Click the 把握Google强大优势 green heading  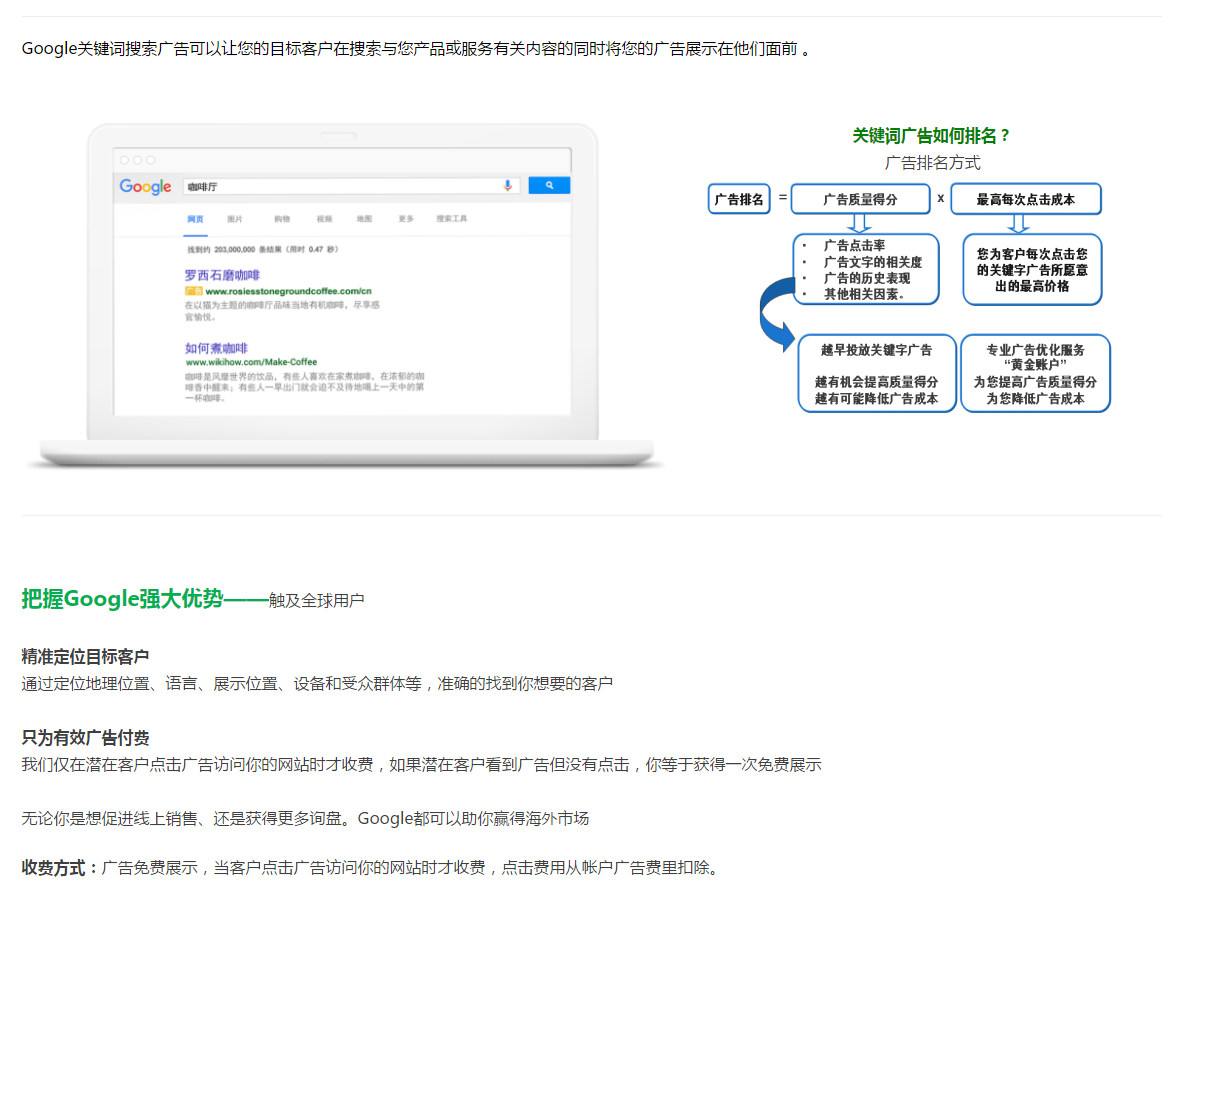[123, 599]
